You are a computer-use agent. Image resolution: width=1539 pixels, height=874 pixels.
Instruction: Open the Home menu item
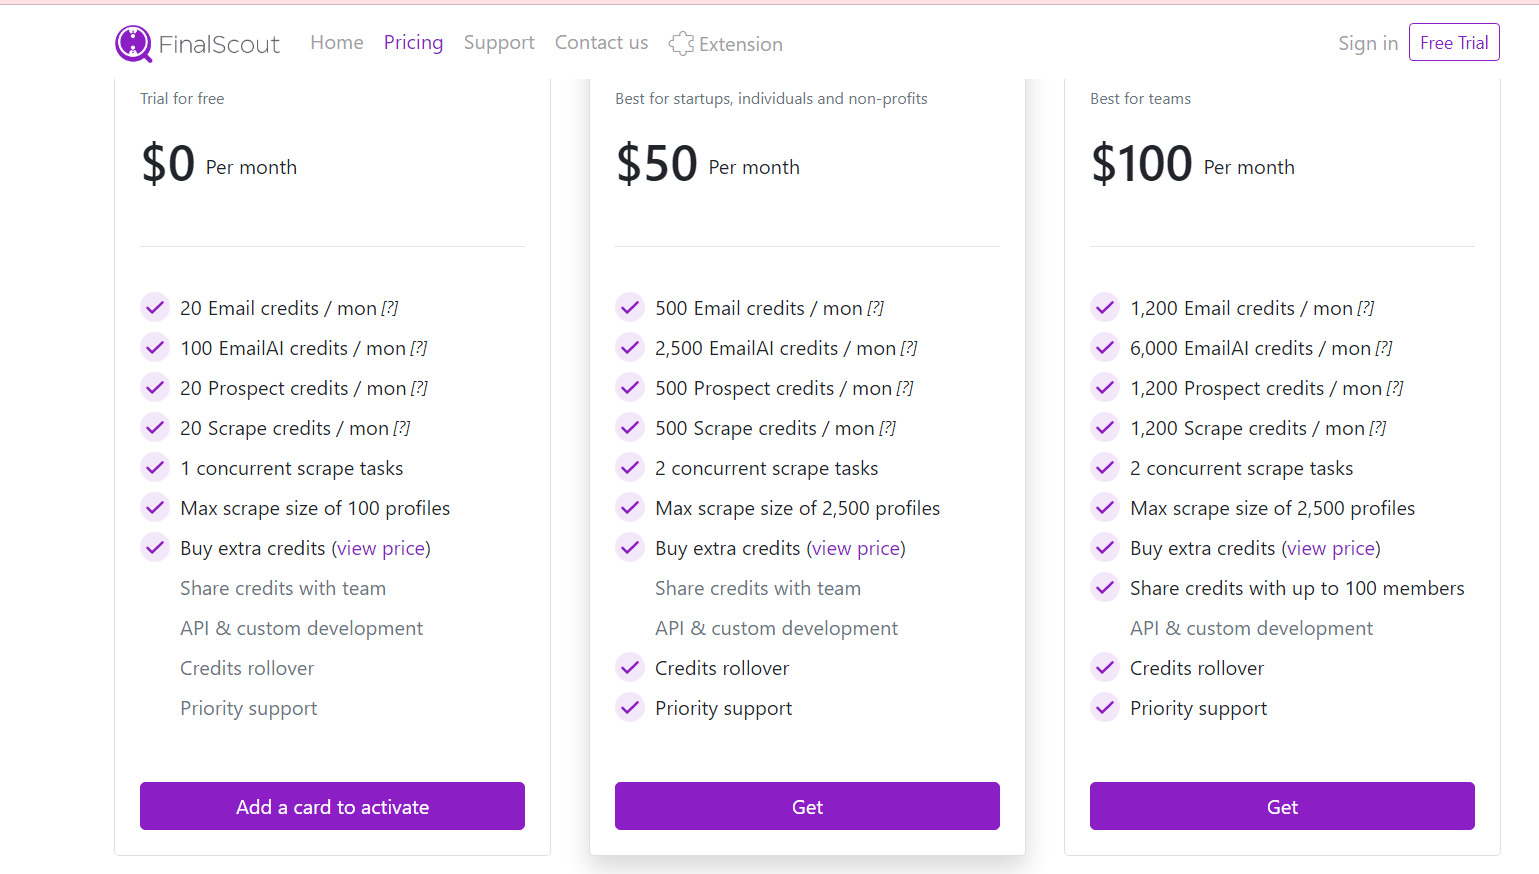tap(337, 42)
